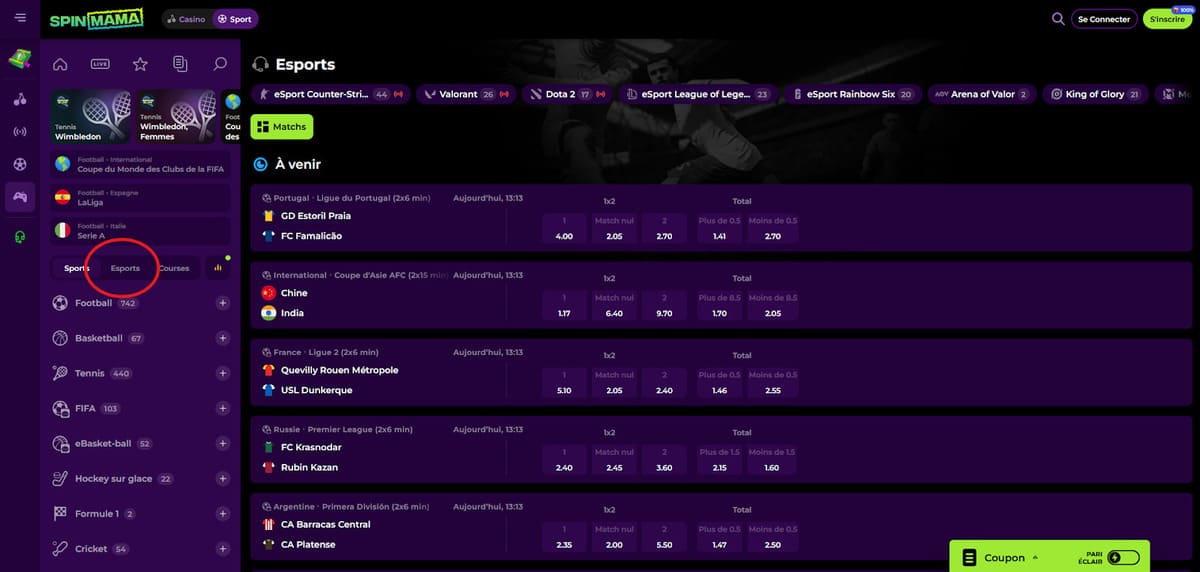Viewport: 1200px width, 572px height.
Task: Switch to the Casino tab
Action: [x=185, y=19]
